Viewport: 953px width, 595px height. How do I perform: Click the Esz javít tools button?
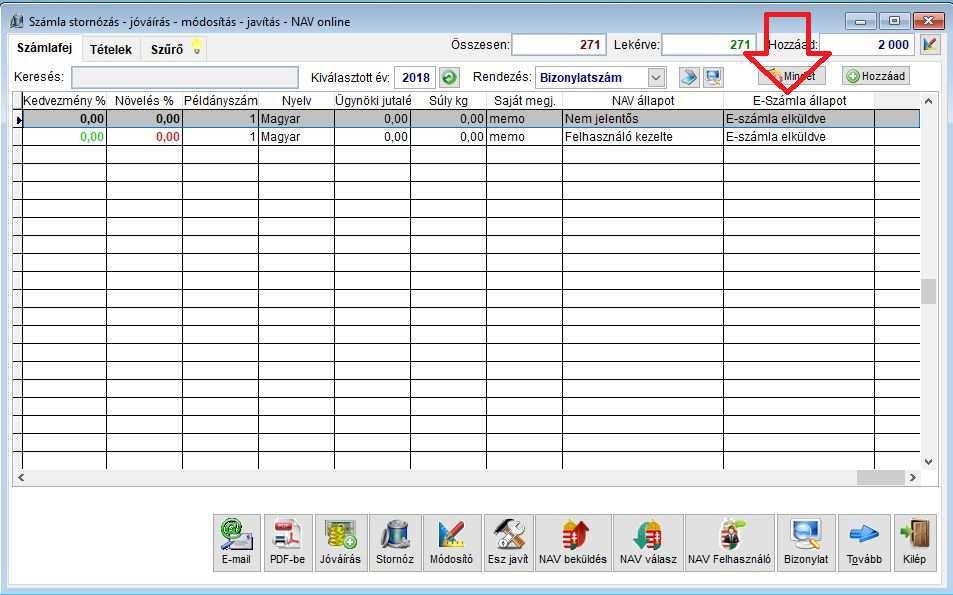point(508,543)
